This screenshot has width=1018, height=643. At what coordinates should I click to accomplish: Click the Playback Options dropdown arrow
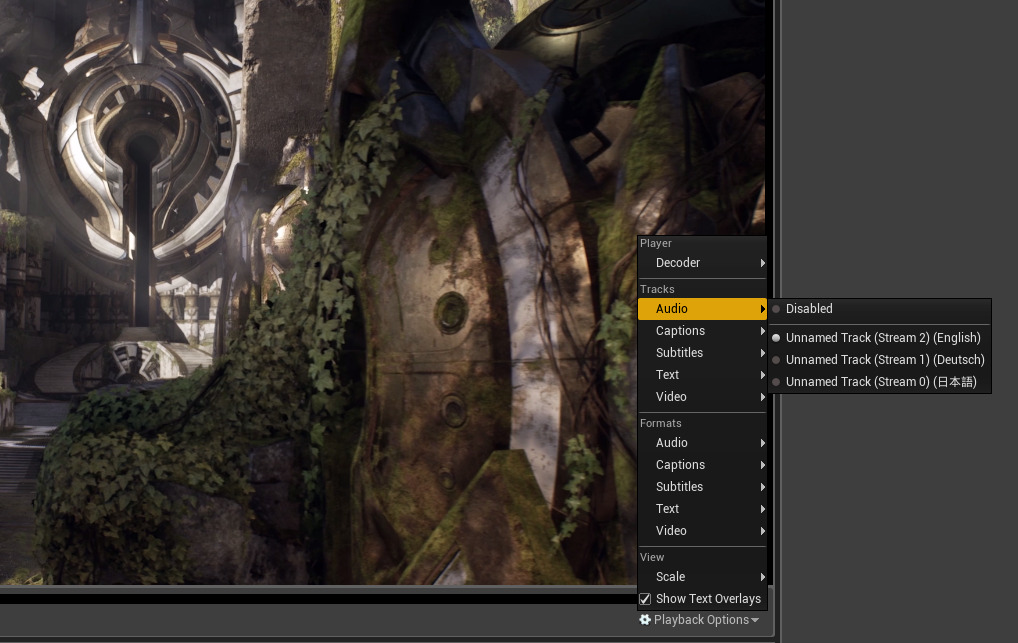(755, 621)
